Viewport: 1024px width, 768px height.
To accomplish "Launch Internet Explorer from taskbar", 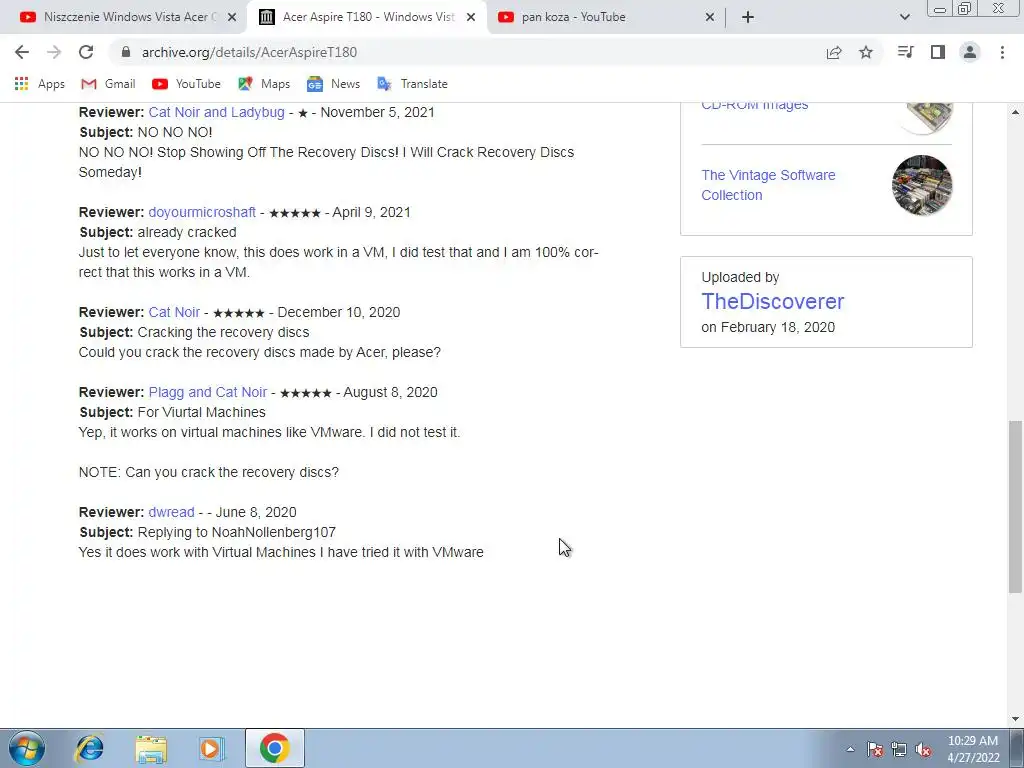I will (89, 748).
